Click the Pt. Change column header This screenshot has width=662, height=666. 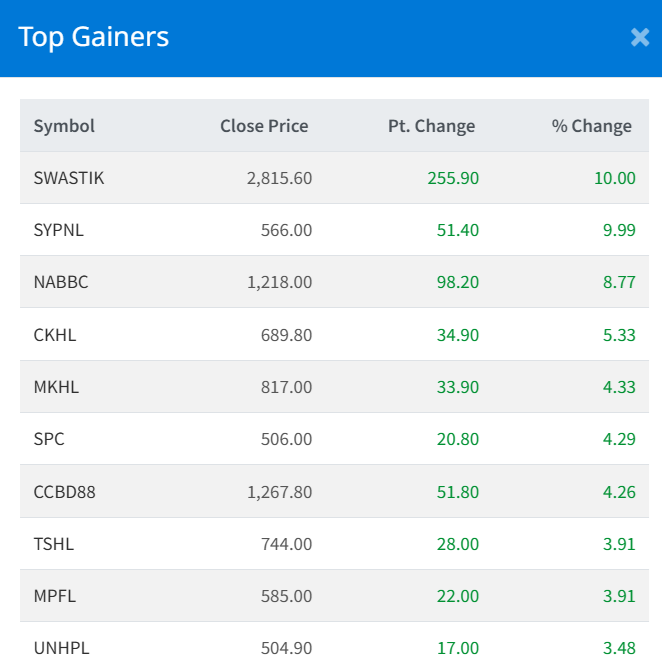(431, 126)
